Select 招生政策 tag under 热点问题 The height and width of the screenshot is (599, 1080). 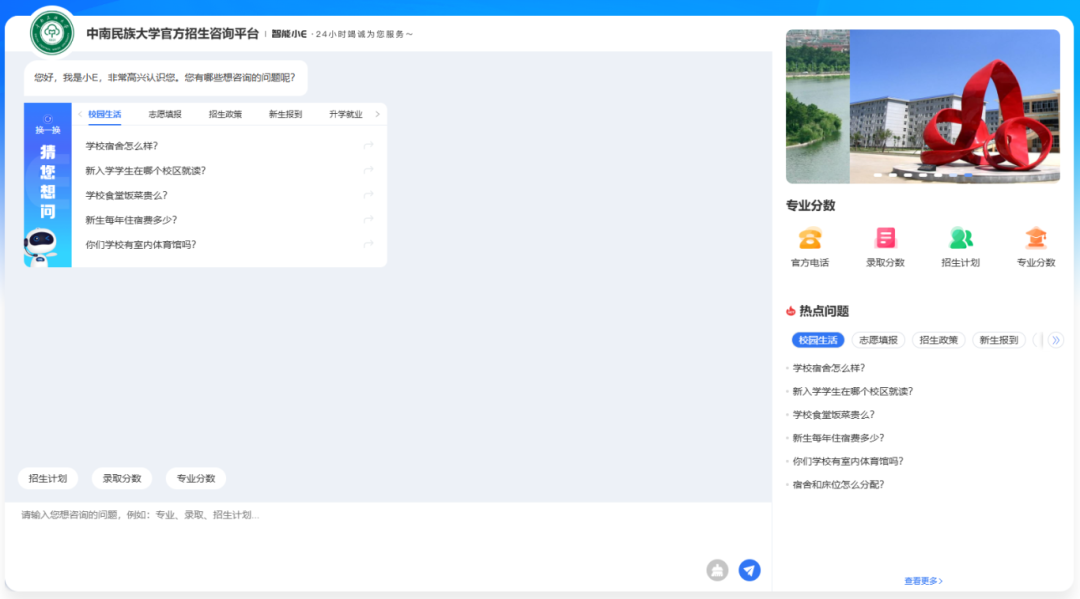(x=938, y=340)
